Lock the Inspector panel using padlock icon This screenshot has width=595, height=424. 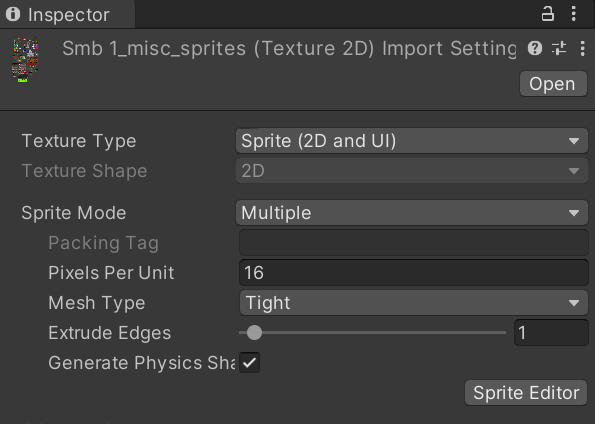click(547, 14)
